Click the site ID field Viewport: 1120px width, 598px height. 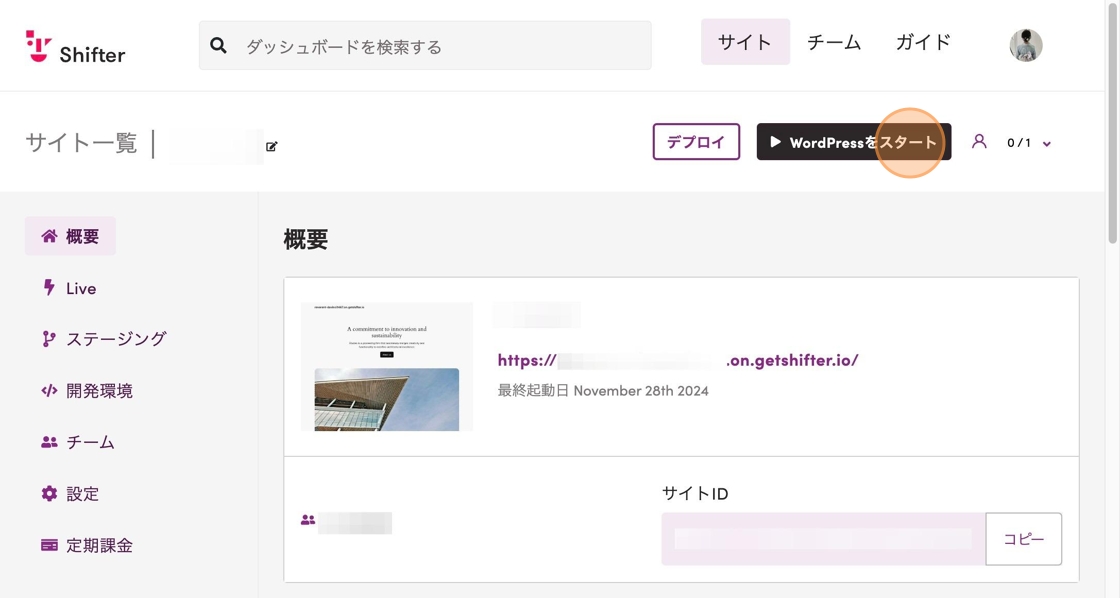pos(823,539)
